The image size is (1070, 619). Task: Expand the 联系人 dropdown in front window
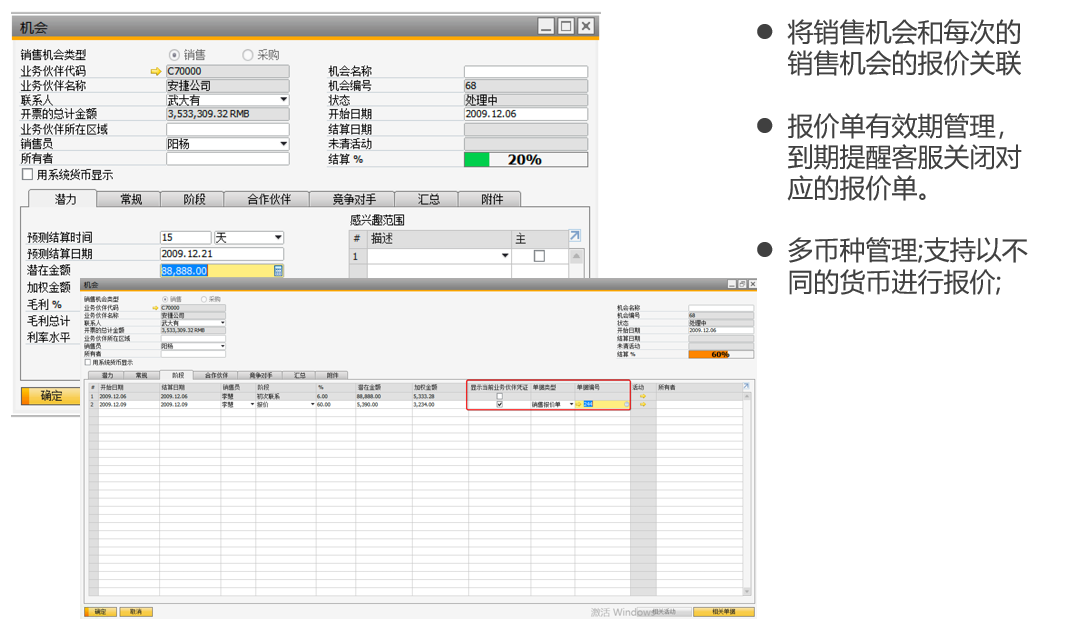pos(222,323)
